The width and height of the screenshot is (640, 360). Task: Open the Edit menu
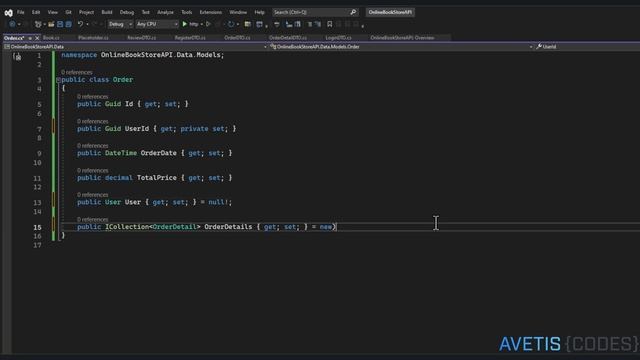(36, 12)
